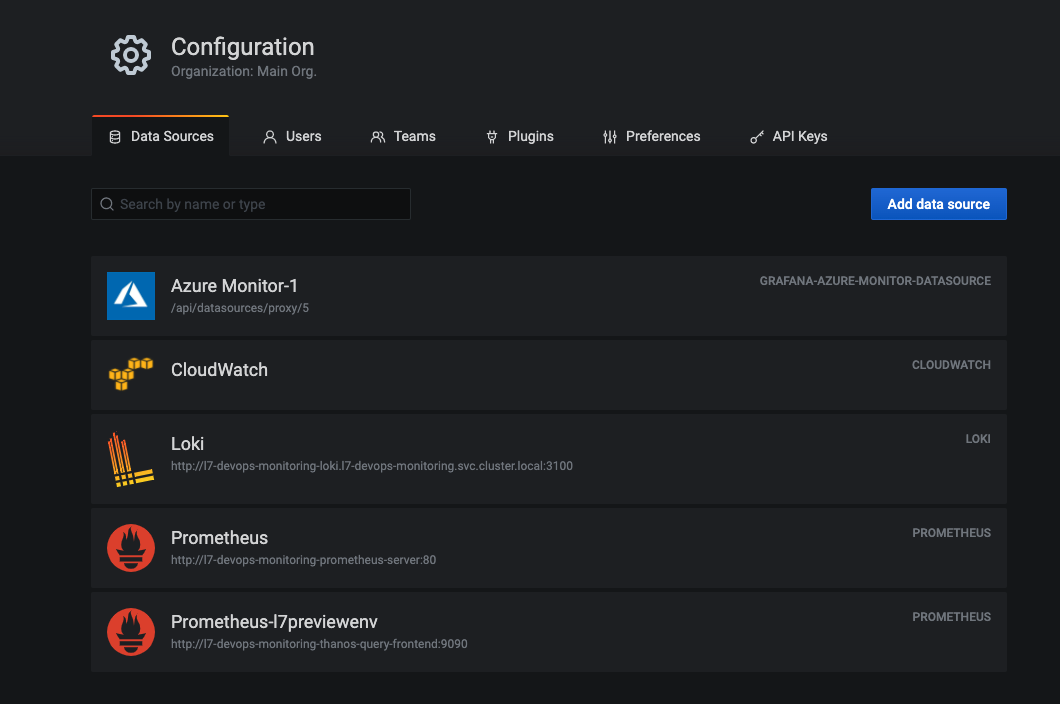Go to the Preferences tab
This screenshot has width=1060, height=704.
[x=652, y=137]
